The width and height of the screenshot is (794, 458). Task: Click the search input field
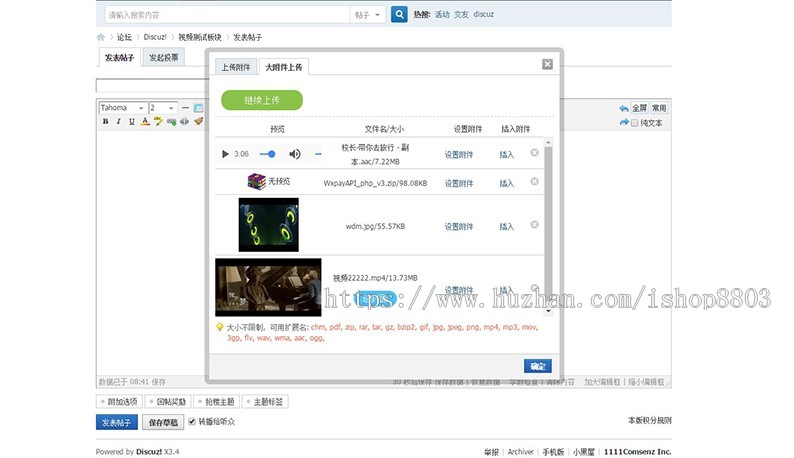(227, 15)
